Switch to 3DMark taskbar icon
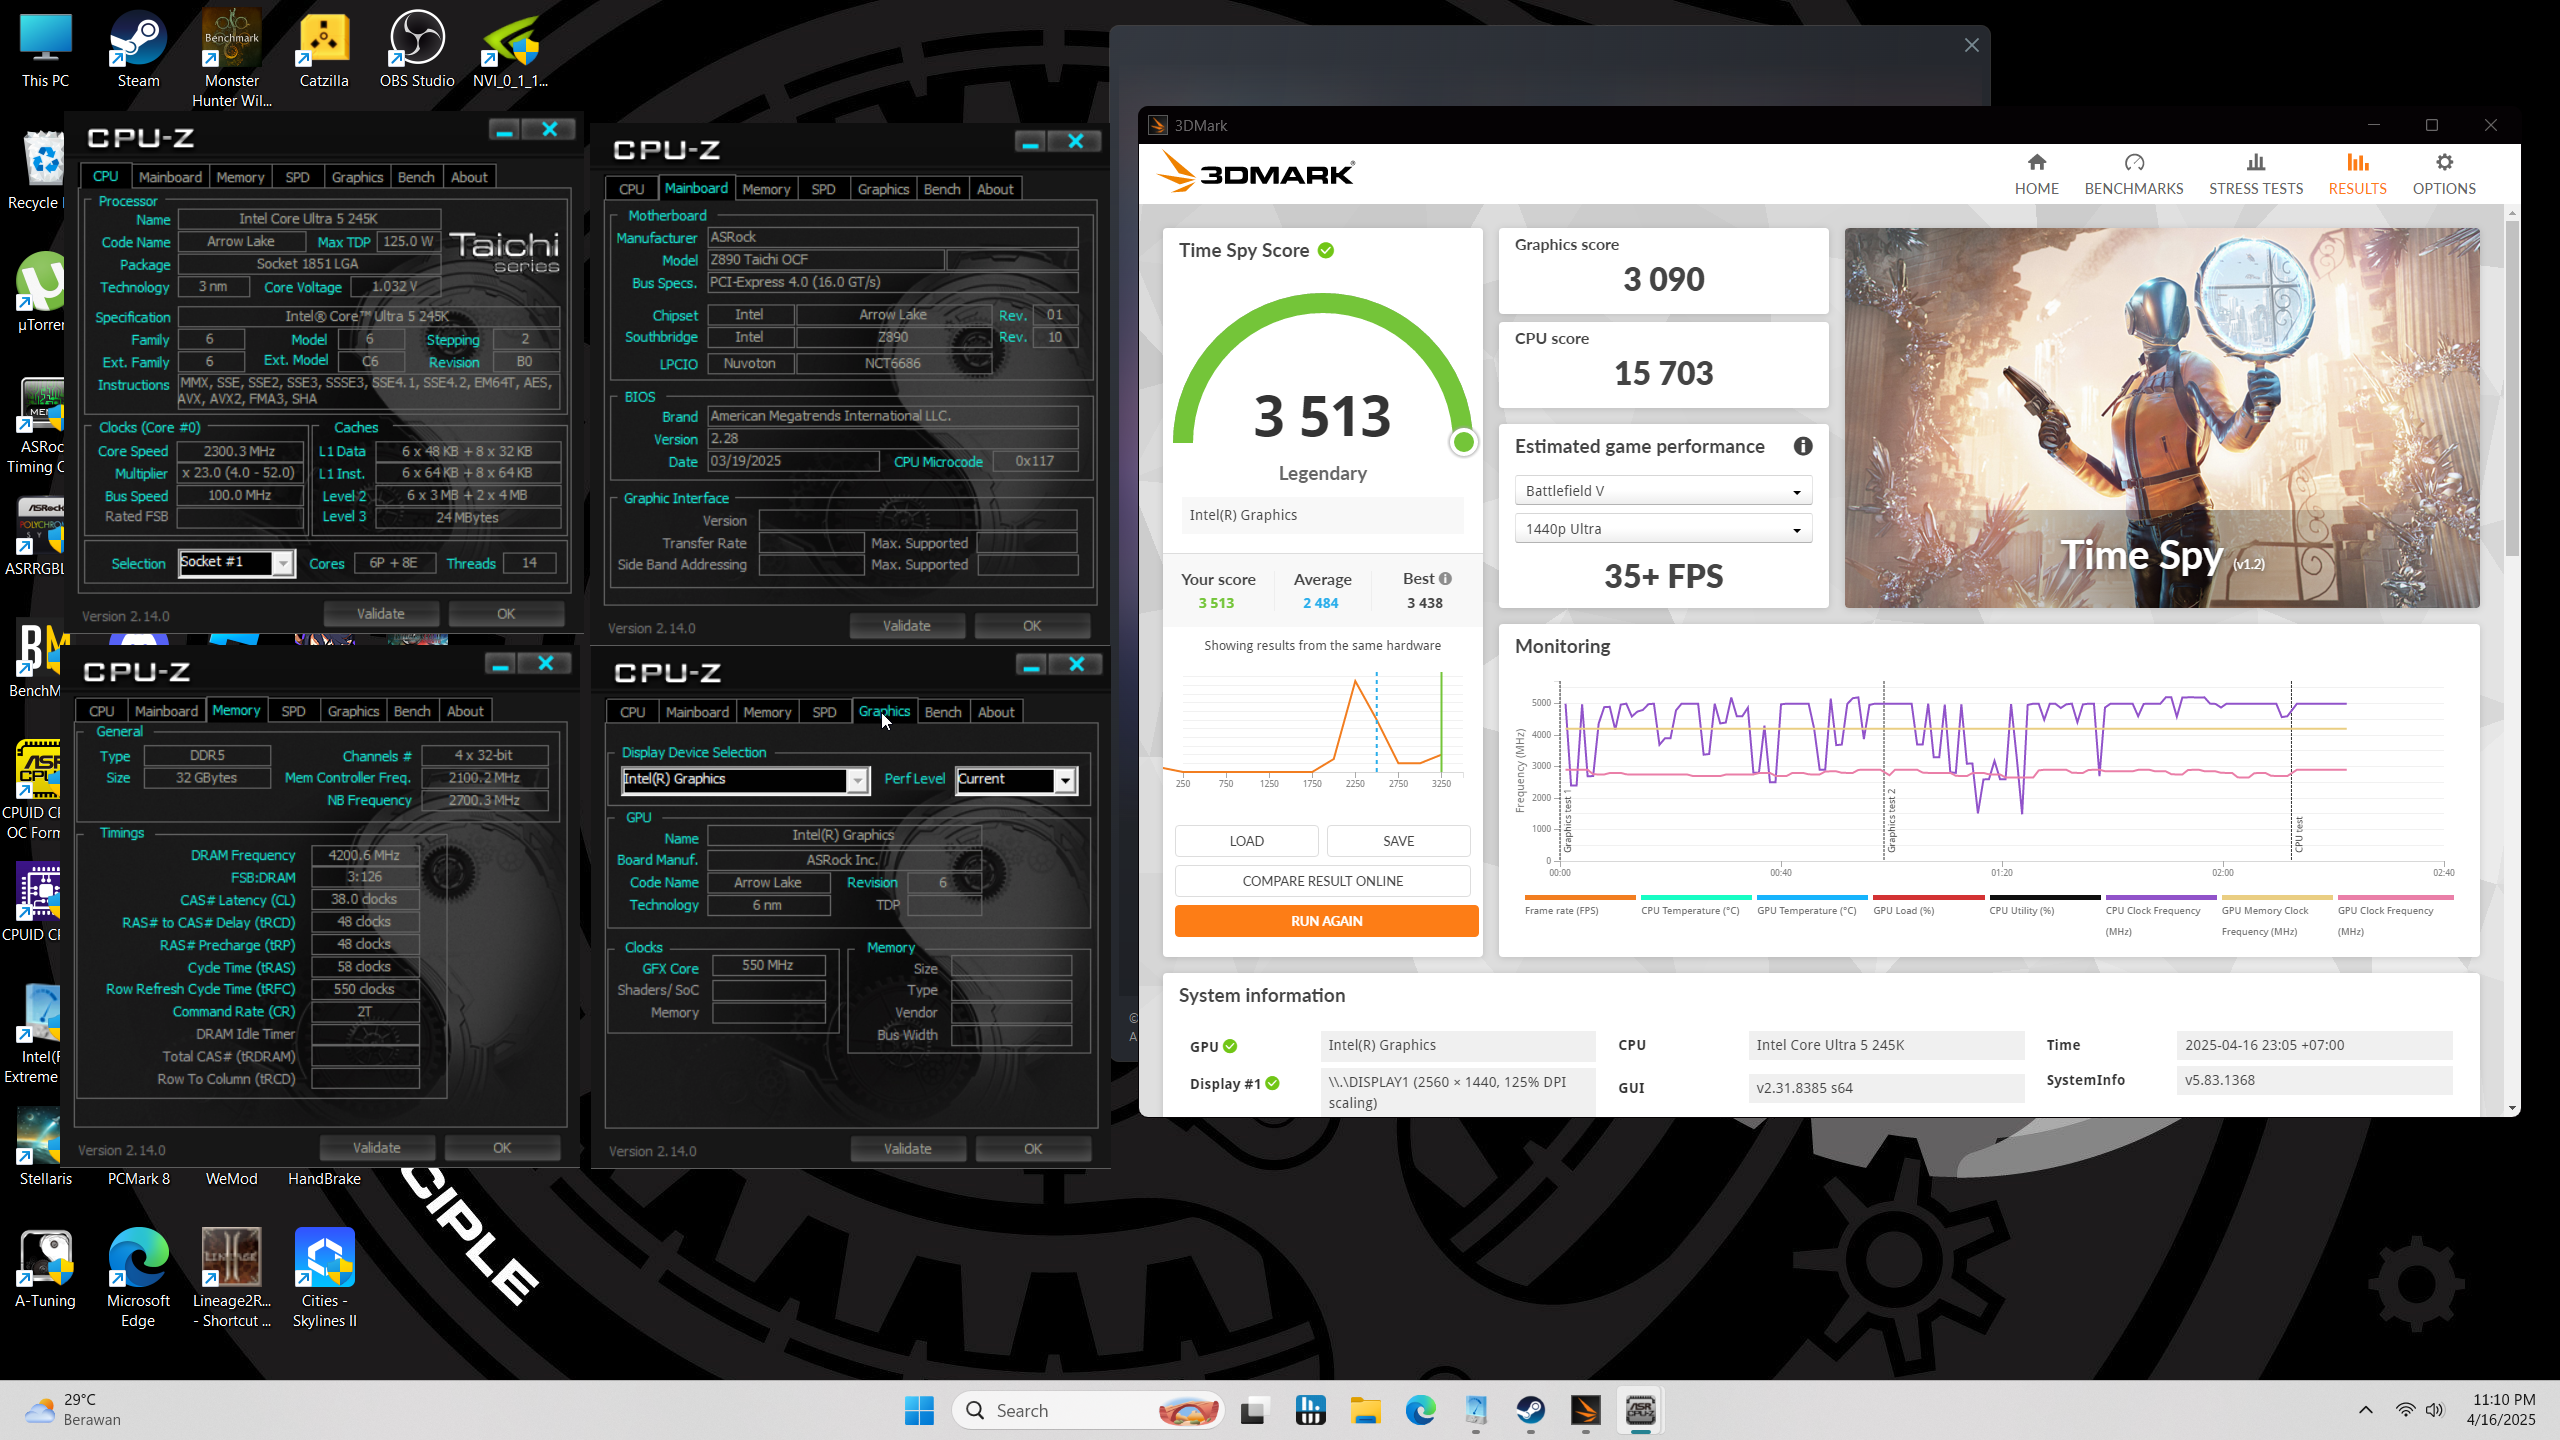Image resolution: width=2560 pixels, height=1440 pixels. pos(1586,1411)
